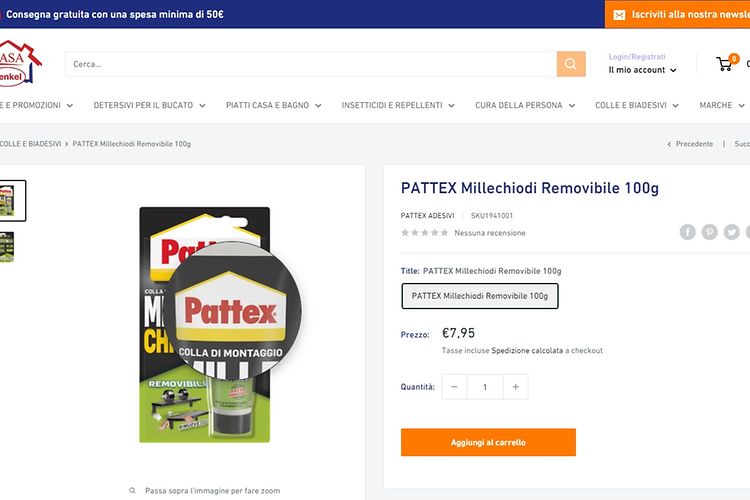Share product on Twitter icon

731,232
